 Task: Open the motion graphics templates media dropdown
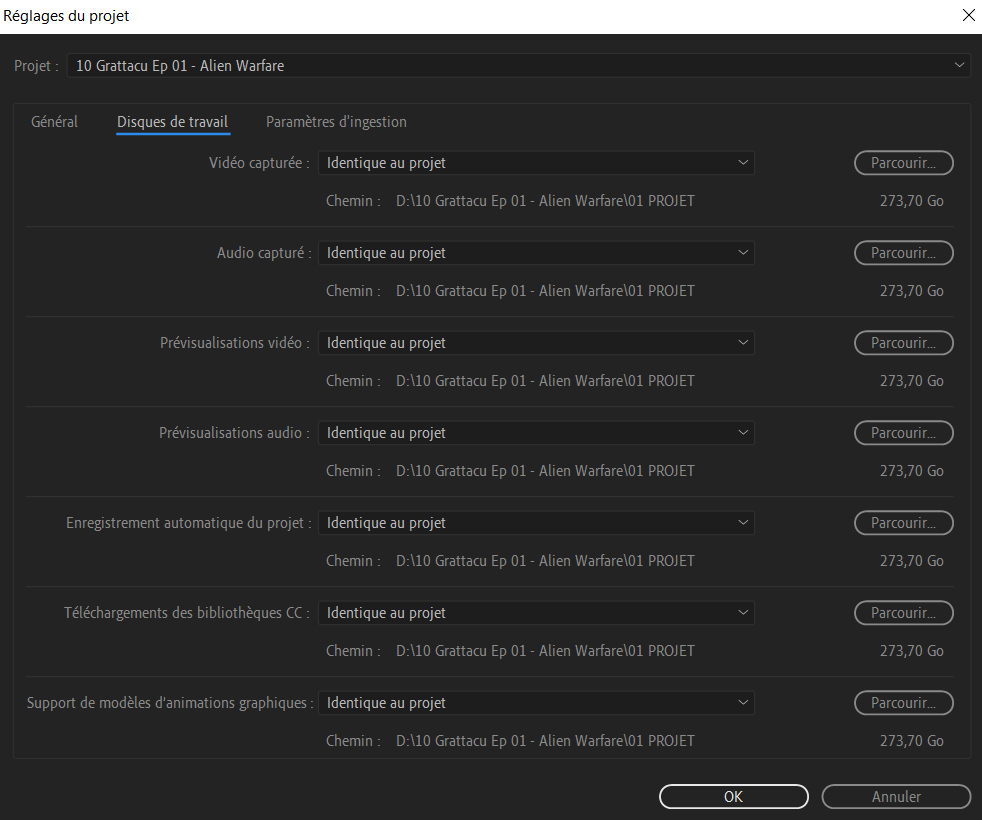tap(536, 702)
